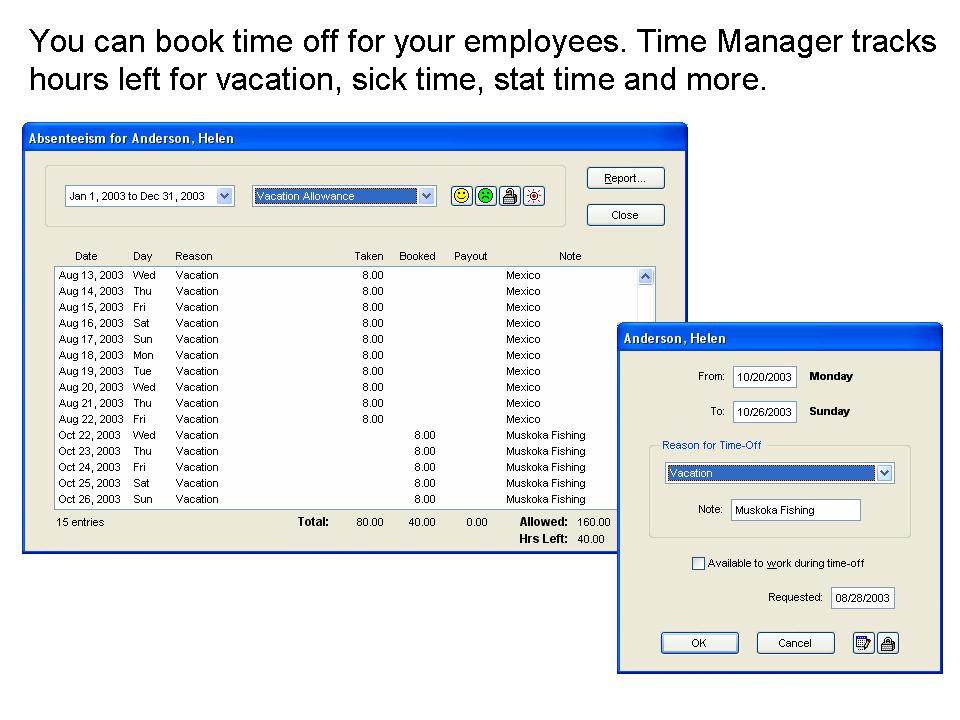Select the Aug 14, 2003 row
The image size is (960, 720).
346,291
